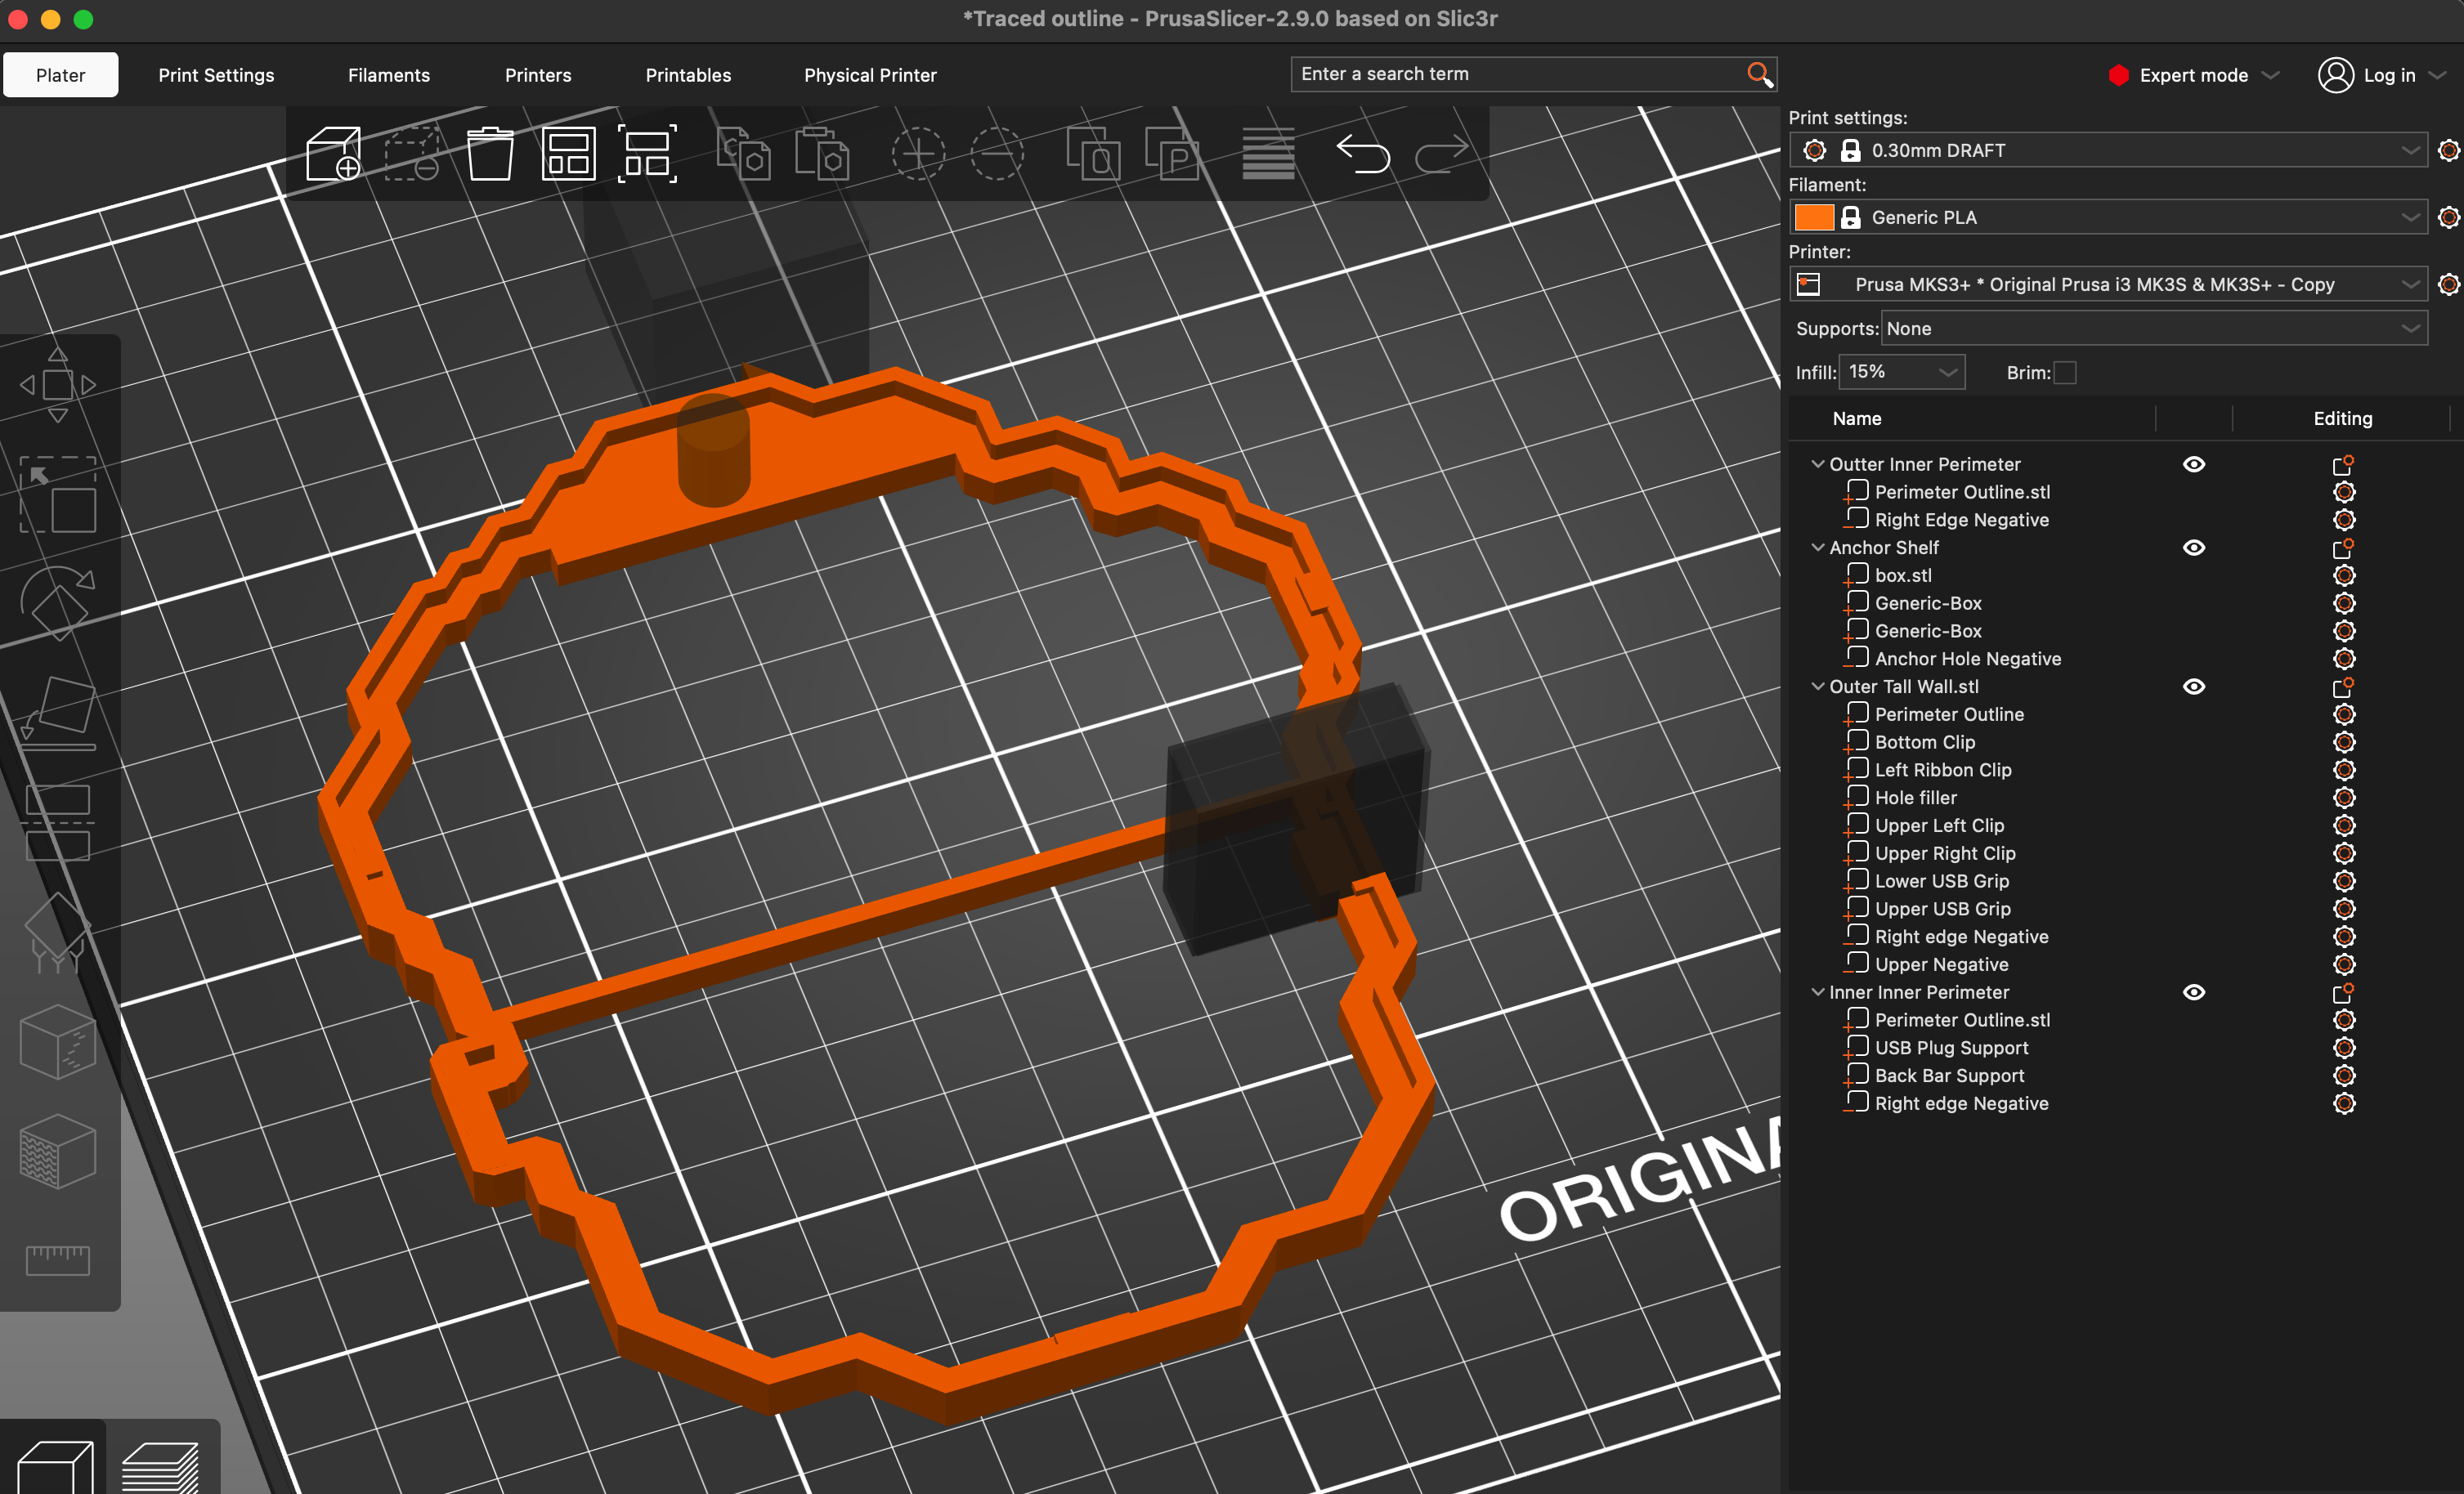Hide the Inner Inner Perimeter object

pyautogui.click(x=2194, y=992)
